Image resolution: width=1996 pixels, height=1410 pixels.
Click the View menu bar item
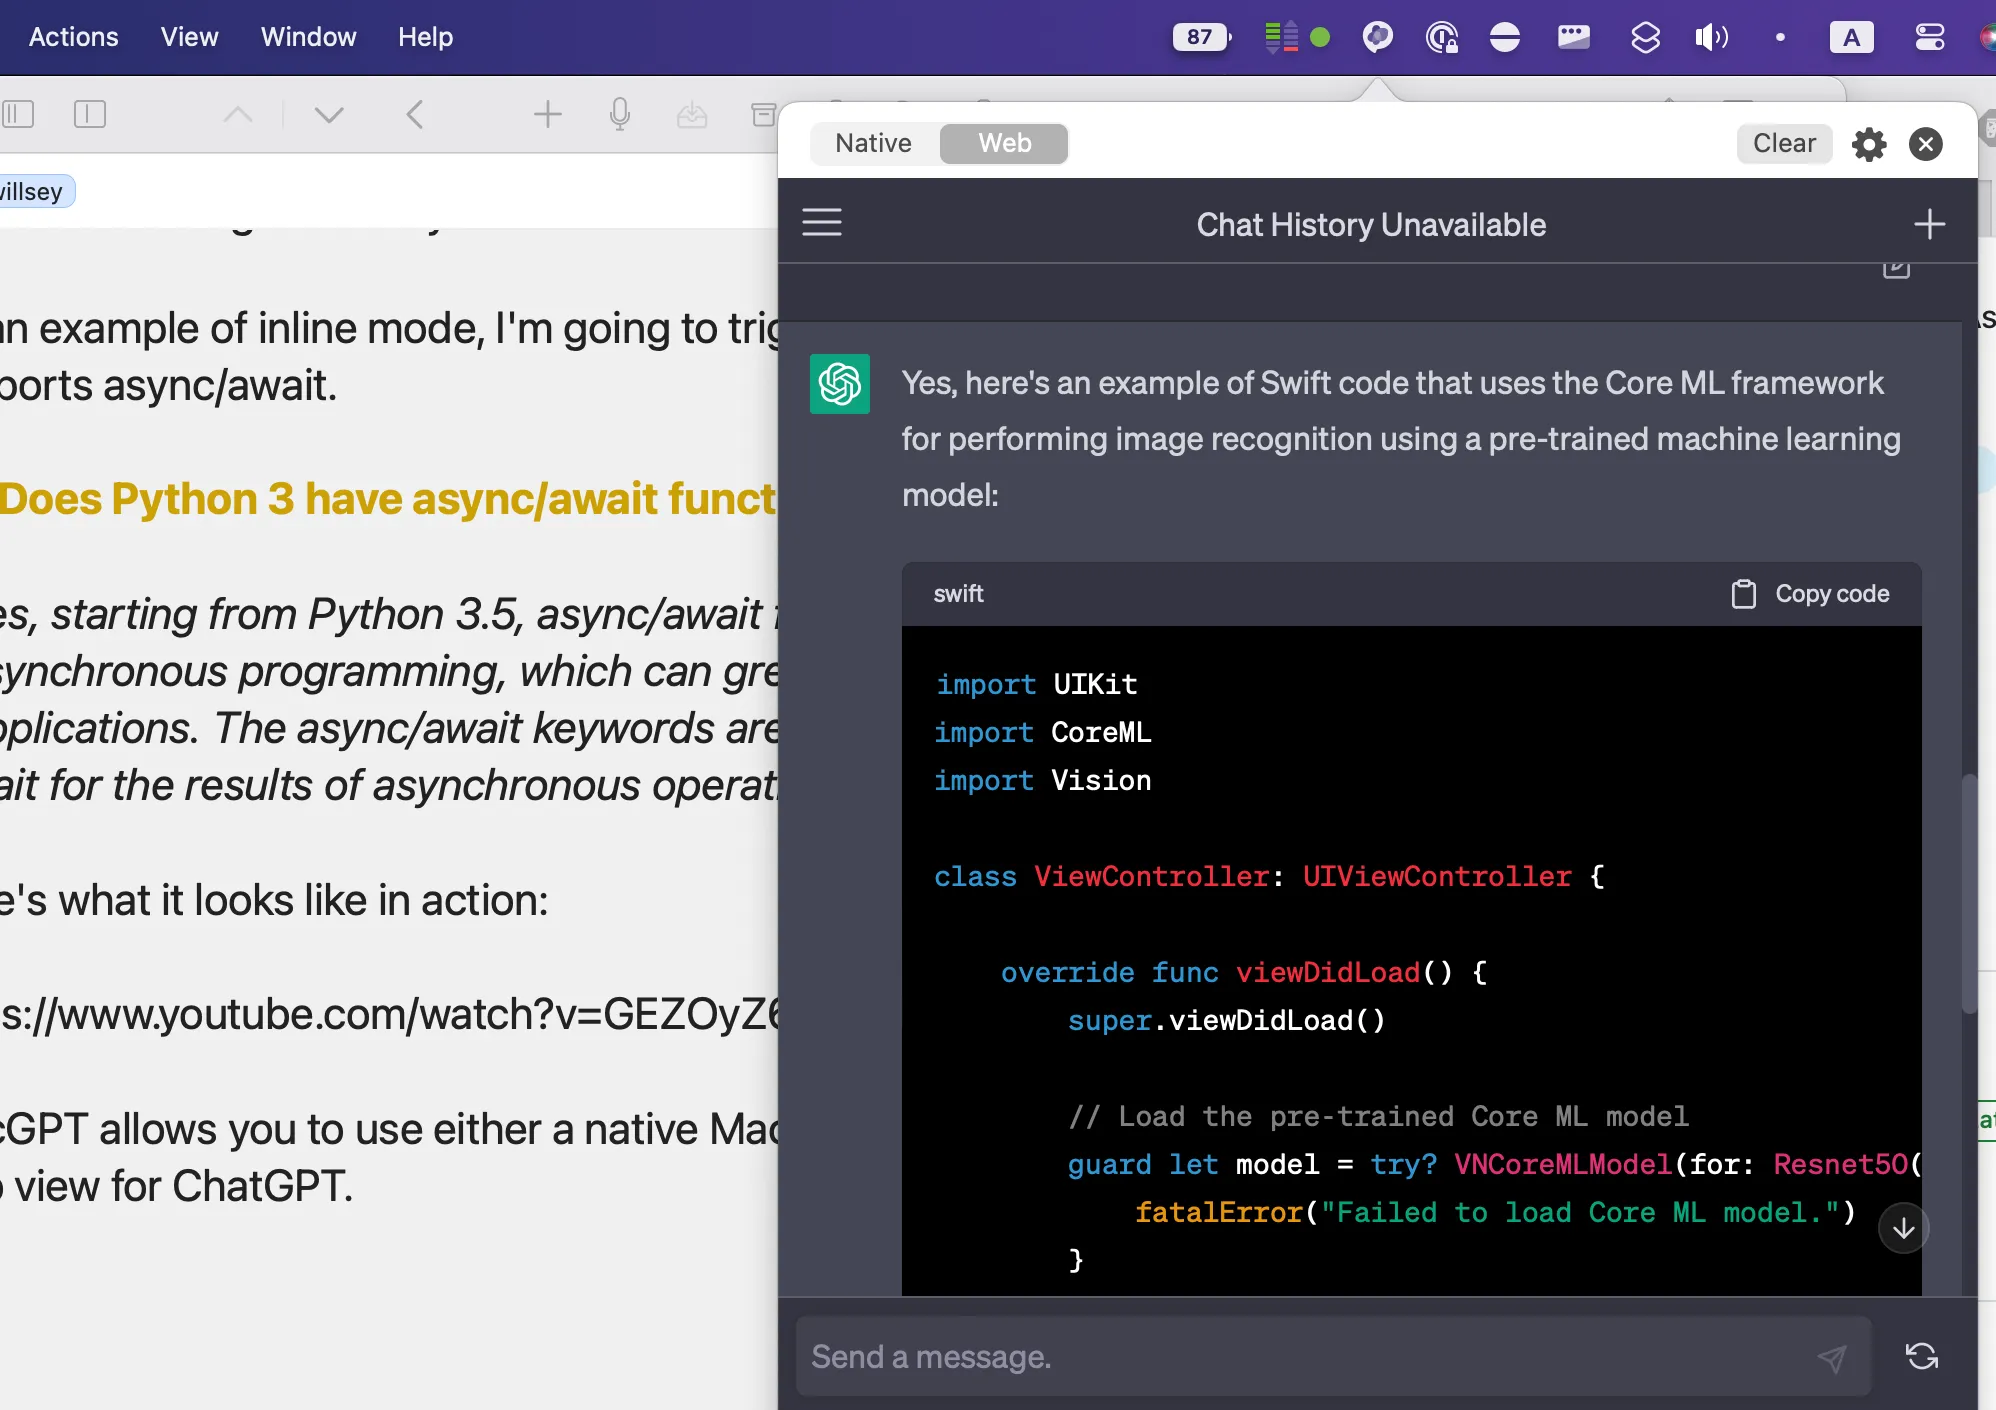[189, 35]
